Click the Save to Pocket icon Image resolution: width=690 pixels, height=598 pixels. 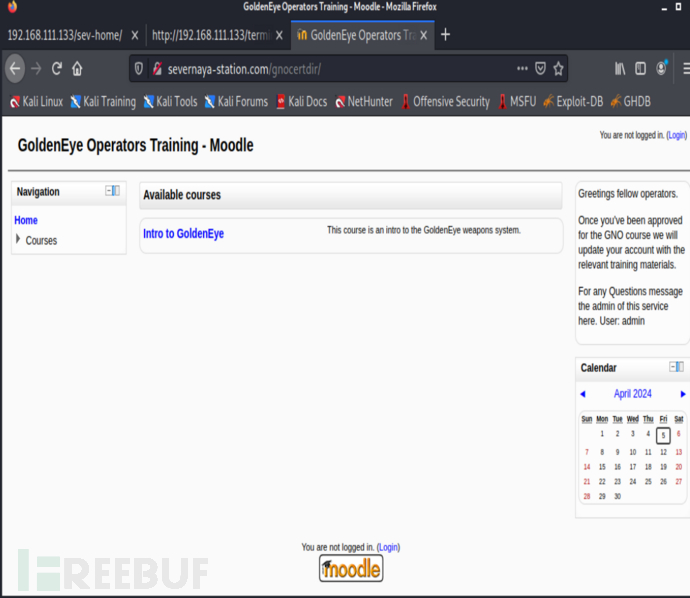(x=540, y=68)
